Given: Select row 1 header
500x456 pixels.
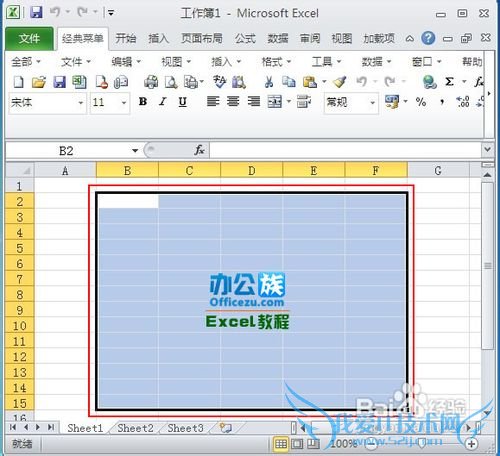Looking at the screenshot, I should tap(19, 186).
